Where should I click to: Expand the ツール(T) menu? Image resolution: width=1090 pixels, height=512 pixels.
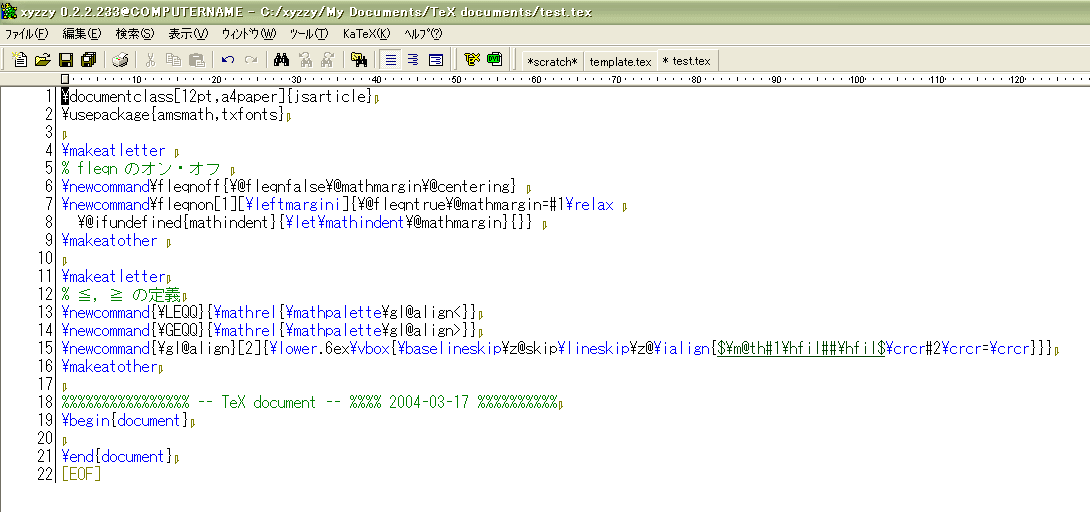pyautogui.click(x=308, y=33)
